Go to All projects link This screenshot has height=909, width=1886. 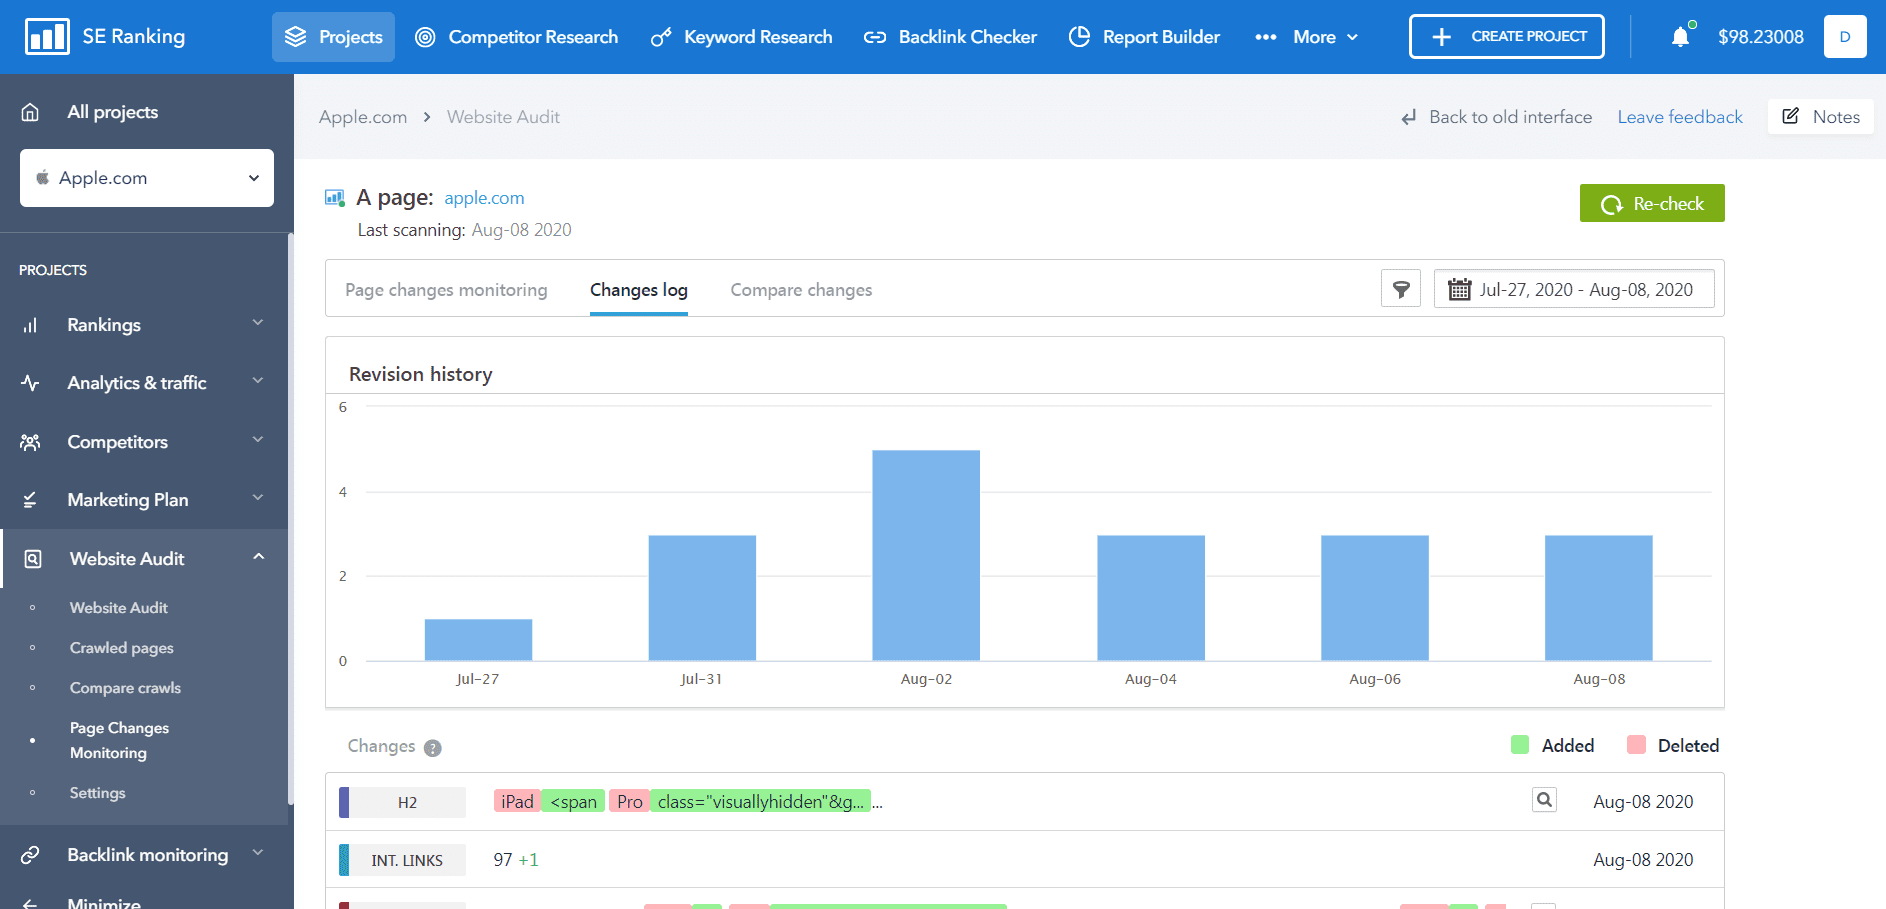coord(113,112)
